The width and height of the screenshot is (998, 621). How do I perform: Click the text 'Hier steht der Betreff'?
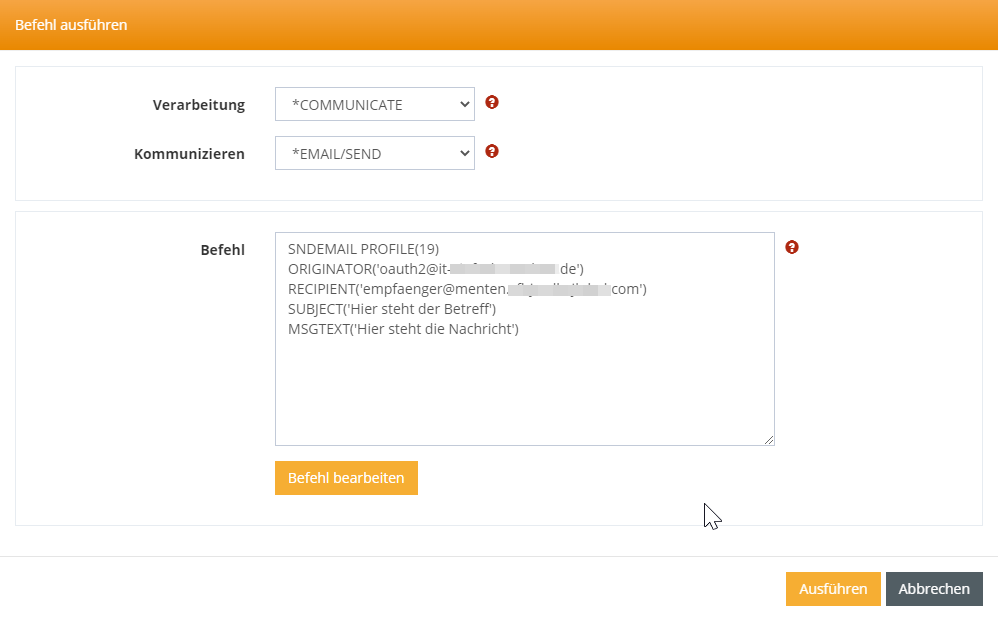click(423, 309)
